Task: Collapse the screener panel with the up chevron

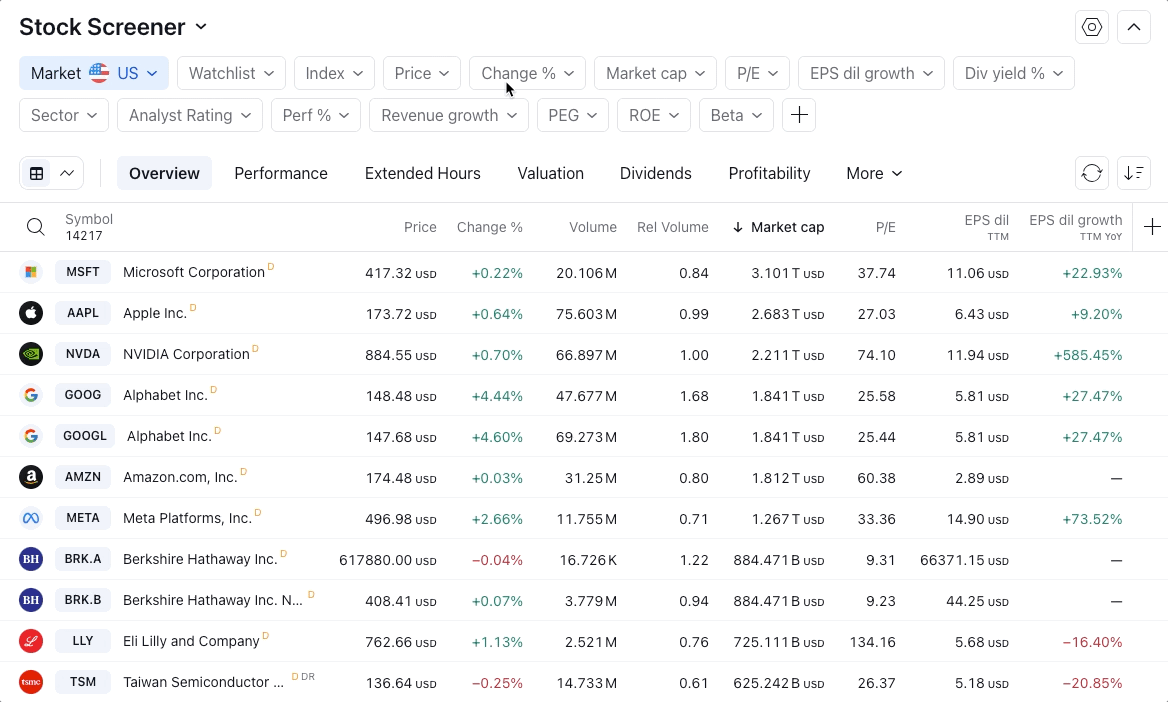Action: (1134, 27)
